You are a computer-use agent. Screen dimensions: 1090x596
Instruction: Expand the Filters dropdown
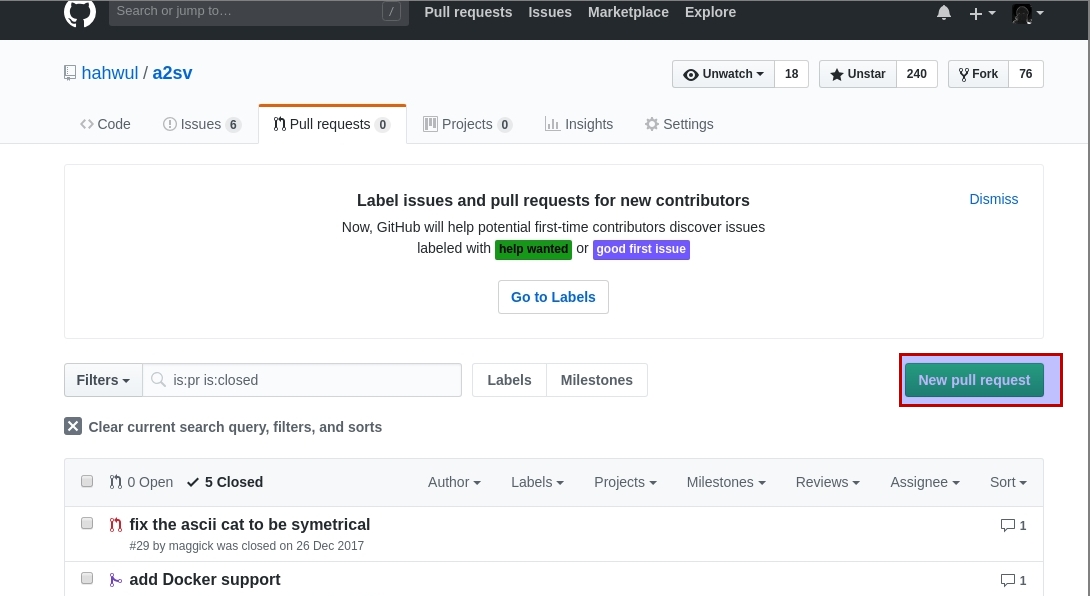pyautogui.click(x=103, y=380)
